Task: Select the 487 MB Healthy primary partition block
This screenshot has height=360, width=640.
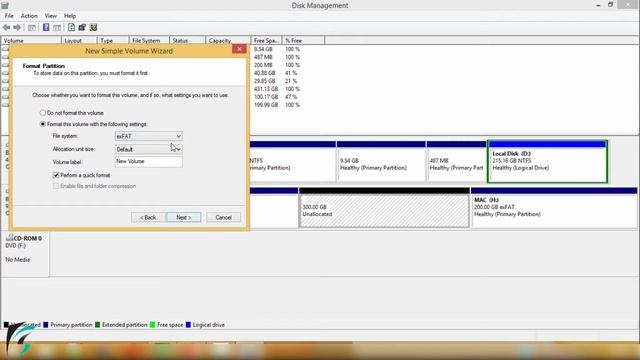Action: (456, 162)
